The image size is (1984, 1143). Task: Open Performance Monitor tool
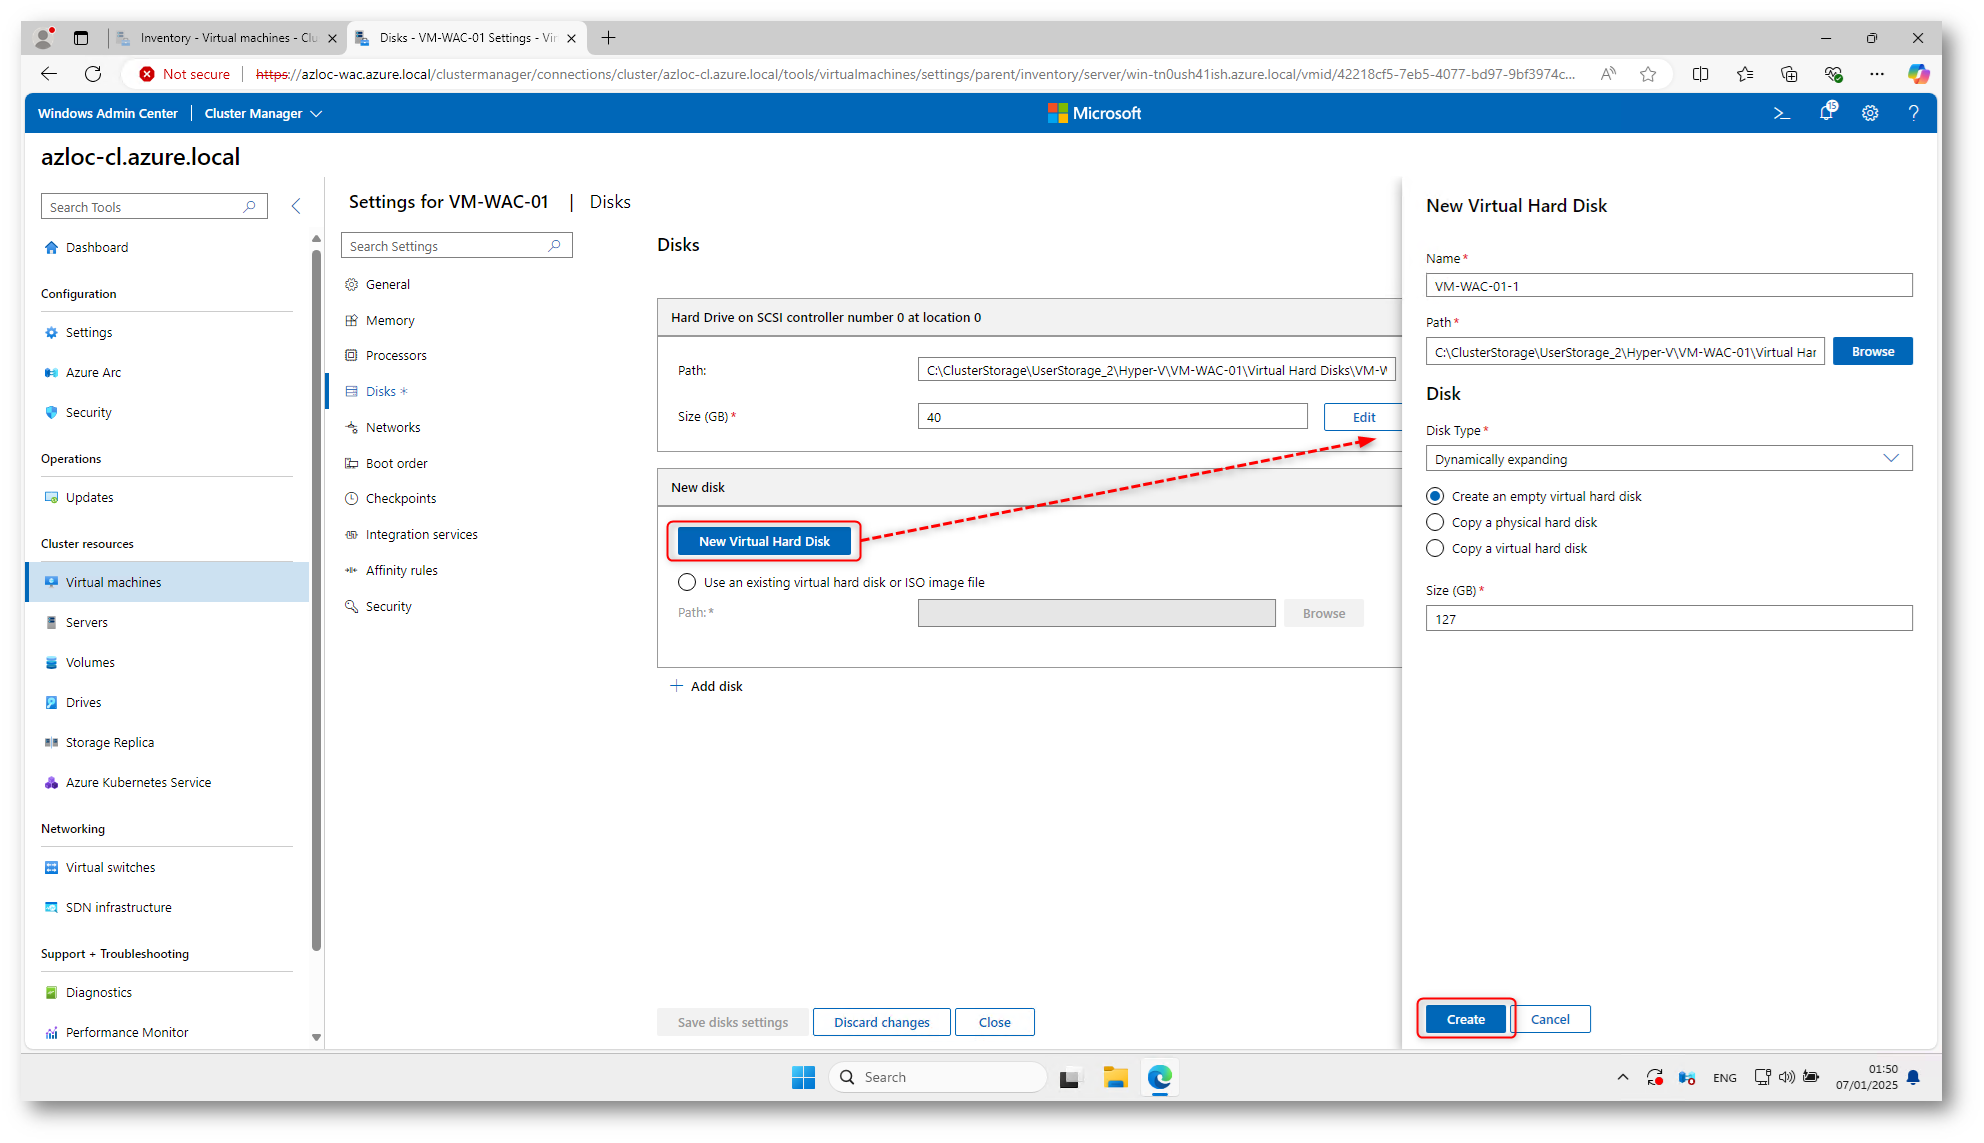click(126, 1032)
